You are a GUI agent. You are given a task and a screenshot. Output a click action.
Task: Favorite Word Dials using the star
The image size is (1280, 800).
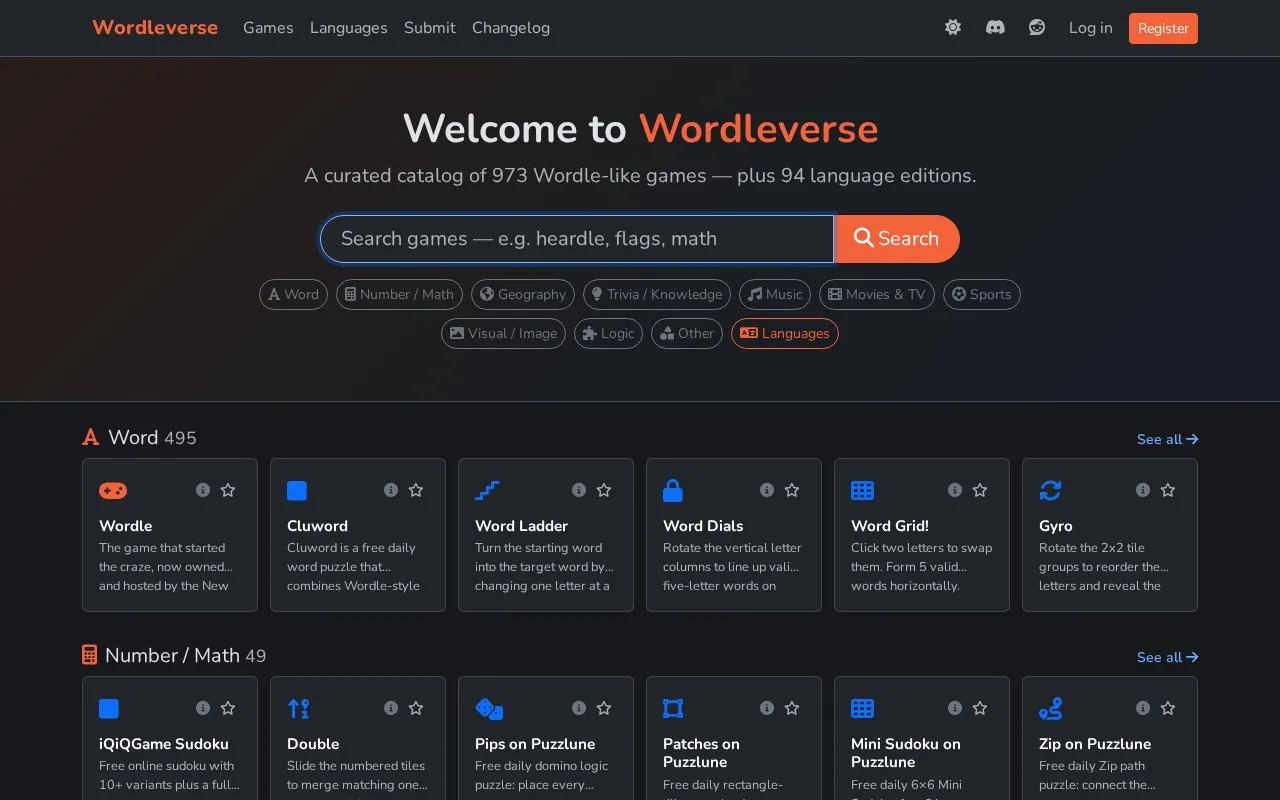(x=792, y=490)
